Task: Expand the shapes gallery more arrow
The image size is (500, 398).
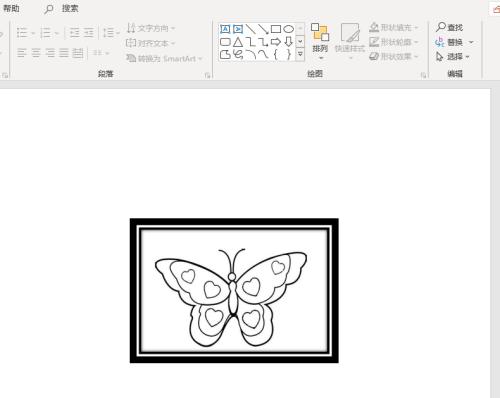Action: (300, 54)
